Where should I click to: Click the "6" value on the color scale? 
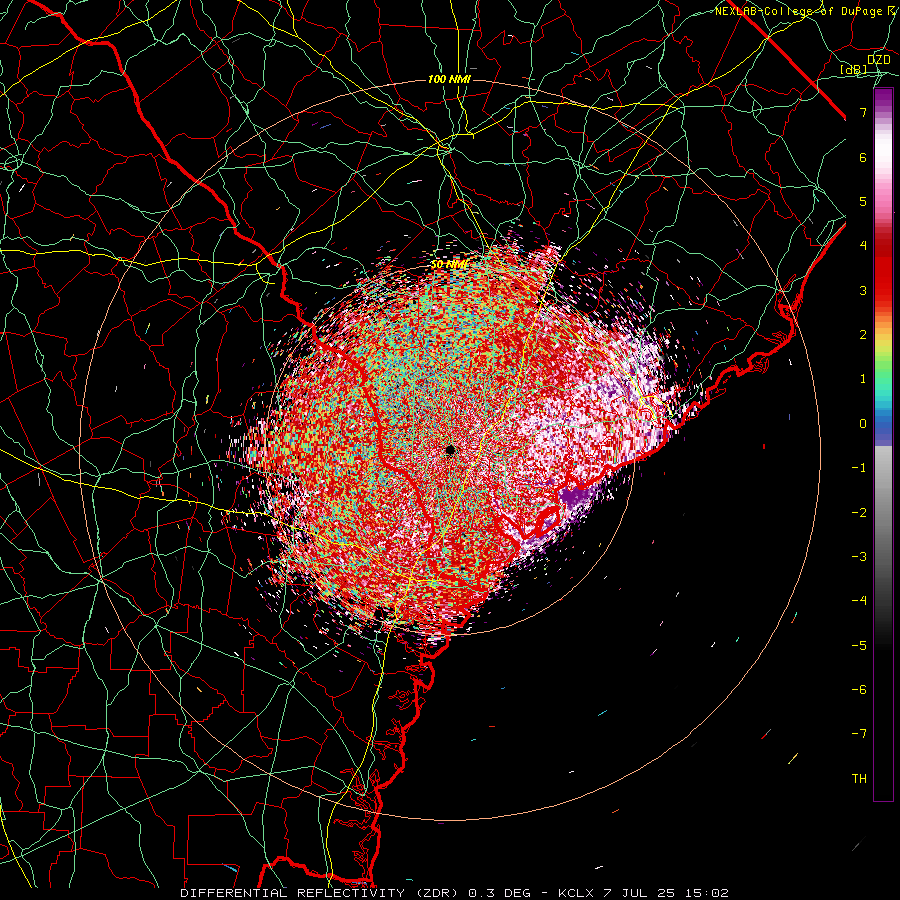[863, 157]
